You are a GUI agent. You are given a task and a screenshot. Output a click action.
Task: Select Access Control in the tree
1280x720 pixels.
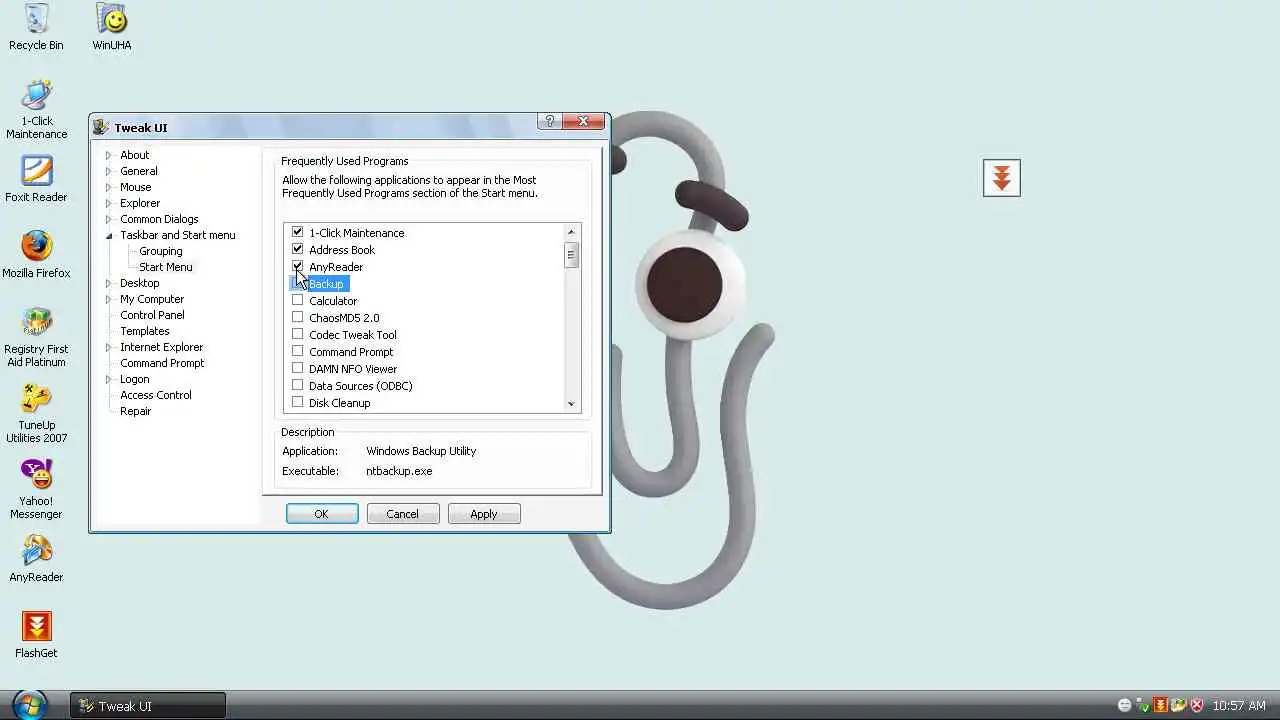(155, 395)
